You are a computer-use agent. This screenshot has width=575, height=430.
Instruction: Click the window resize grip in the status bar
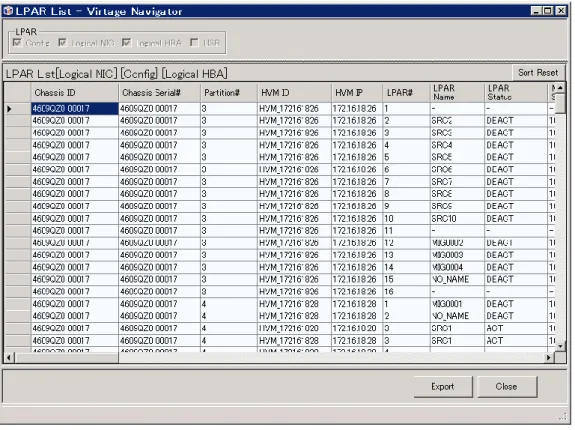click(x=563, y=416)
